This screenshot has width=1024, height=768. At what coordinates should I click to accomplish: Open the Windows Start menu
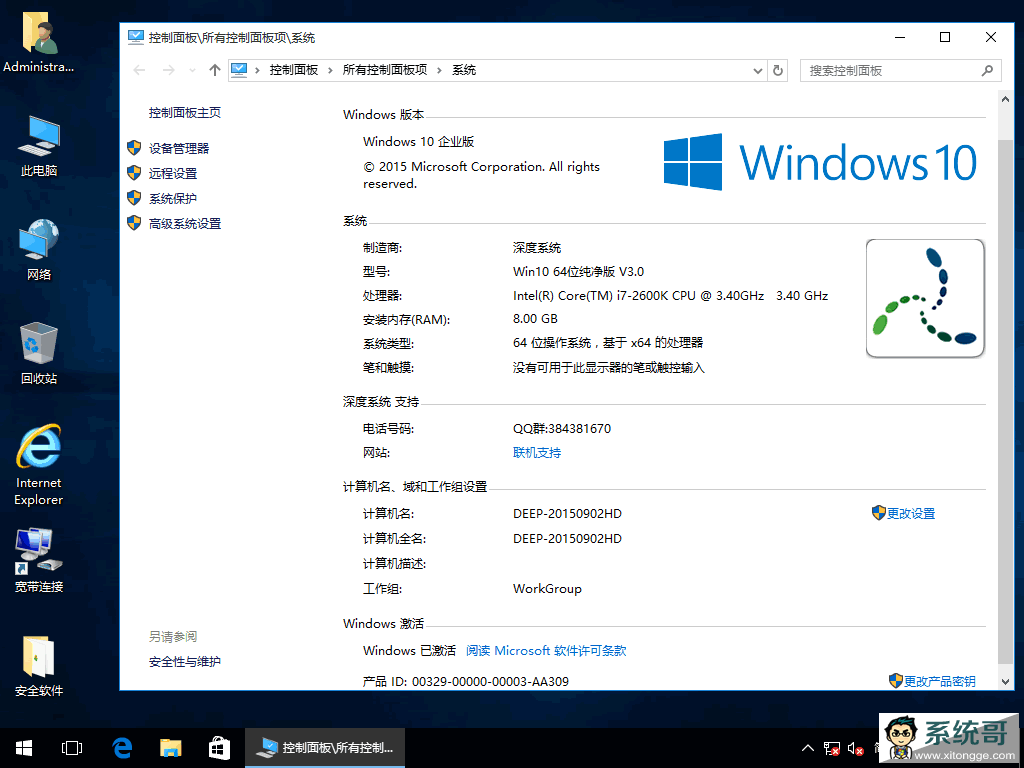click(x=24, y=748)
